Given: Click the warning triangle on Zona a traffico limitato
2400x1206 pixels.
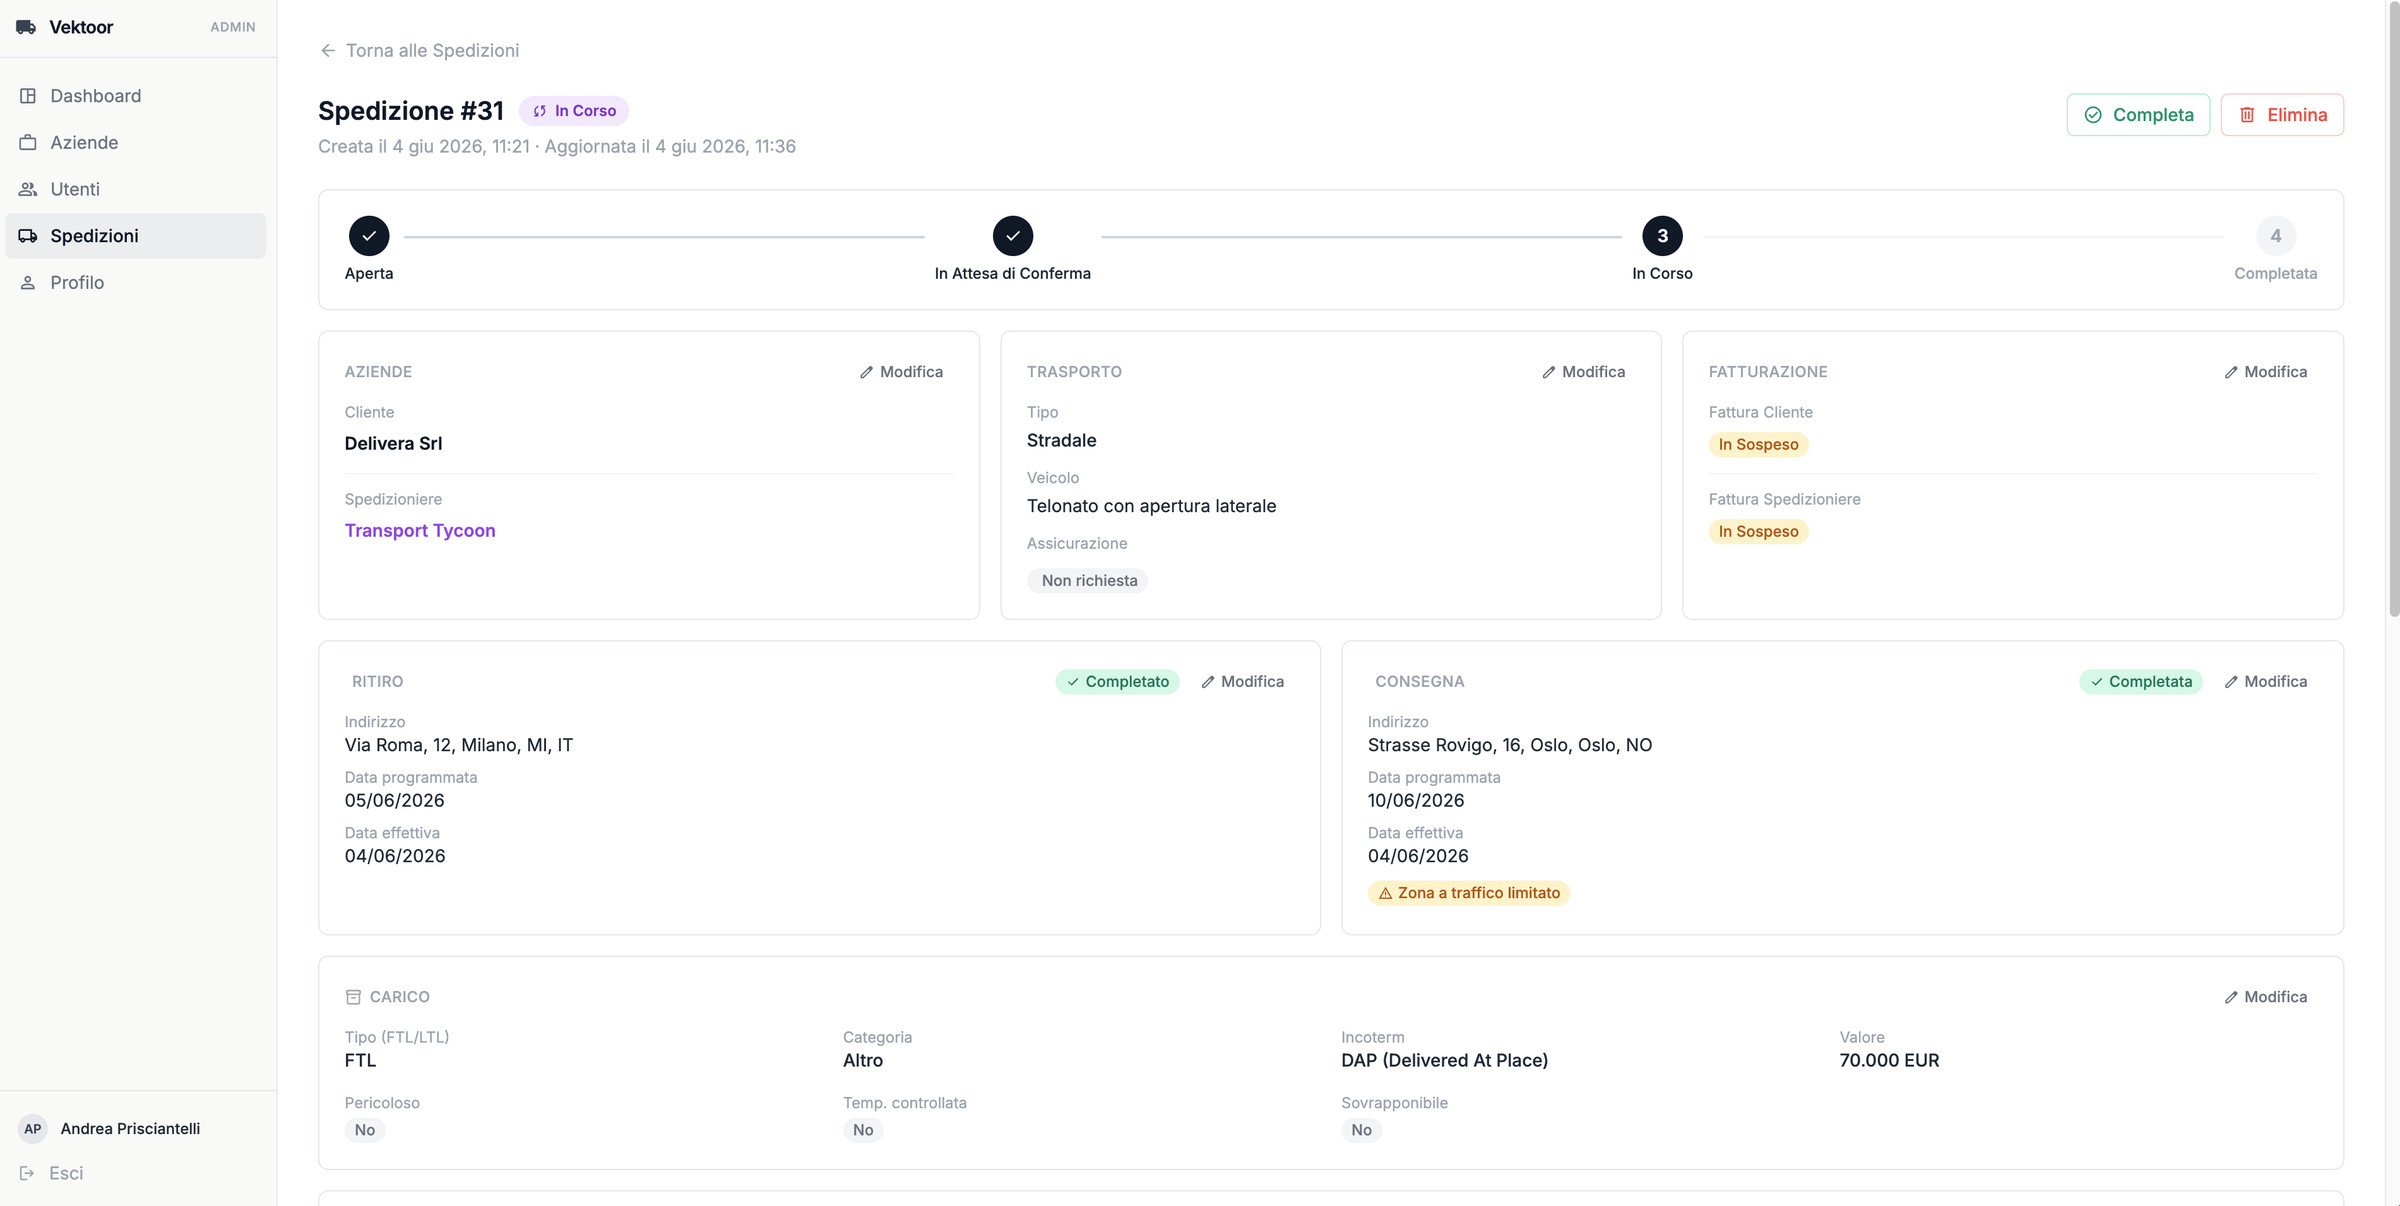Looking at the screenshot, I should pyautogui.click(x=1385, y=893).
